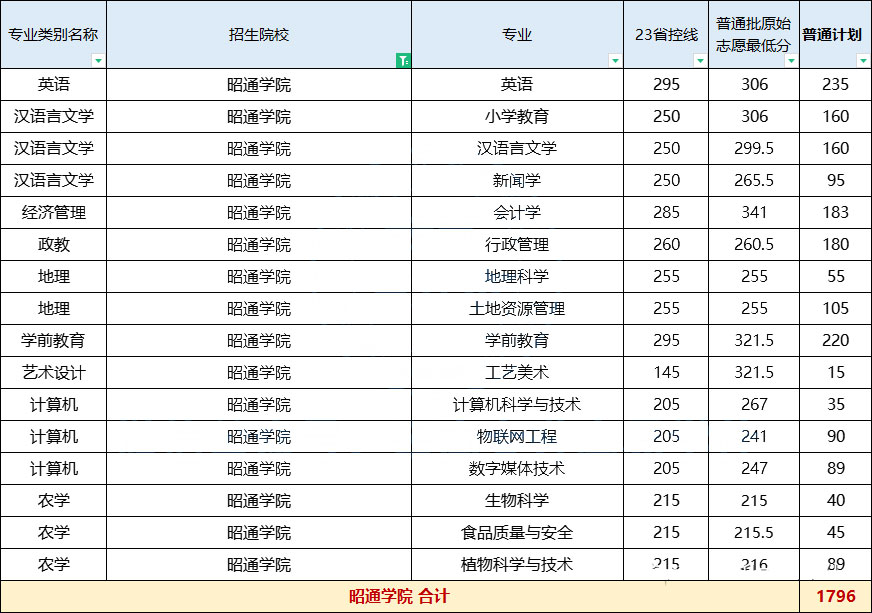Select the 艺术设计 category cell
872x613 pixels.
[54, 373]
